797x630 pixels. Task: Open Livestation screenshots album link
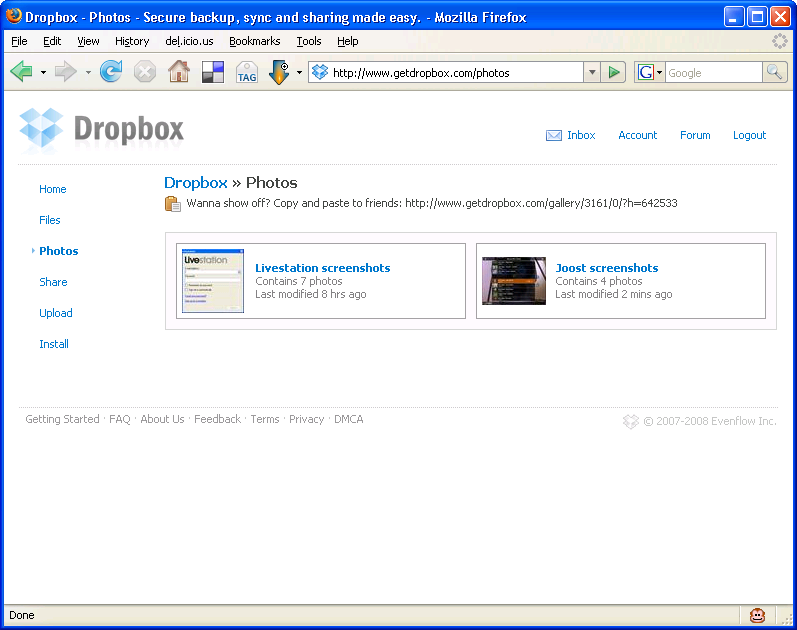tap(323, 268)
